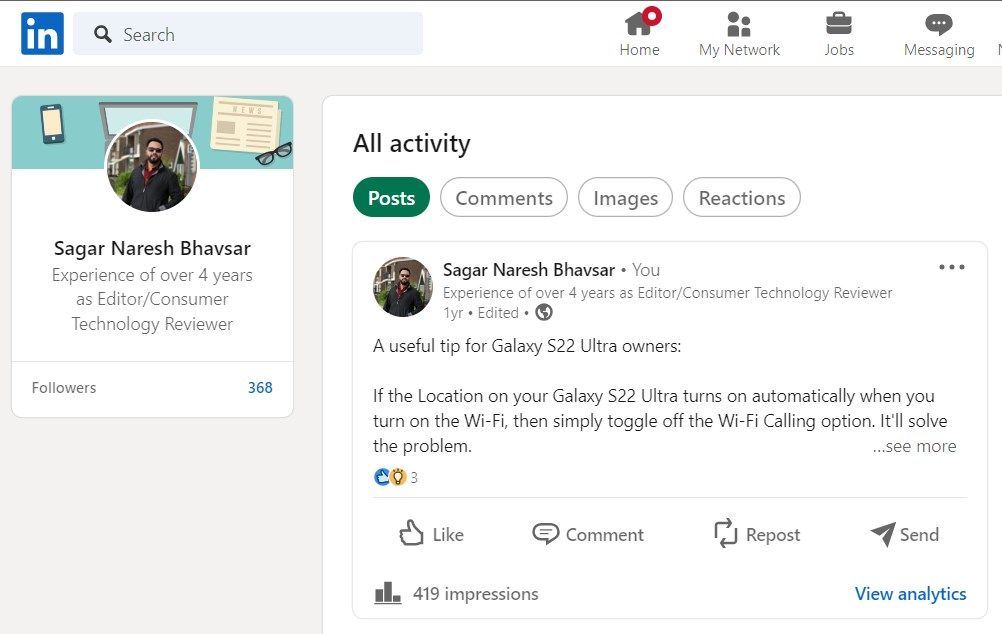This screenshot has width=1002, height=634.
Task: Select the Posts filter tab
Action: pyautogui.click(x=391, y=197)
